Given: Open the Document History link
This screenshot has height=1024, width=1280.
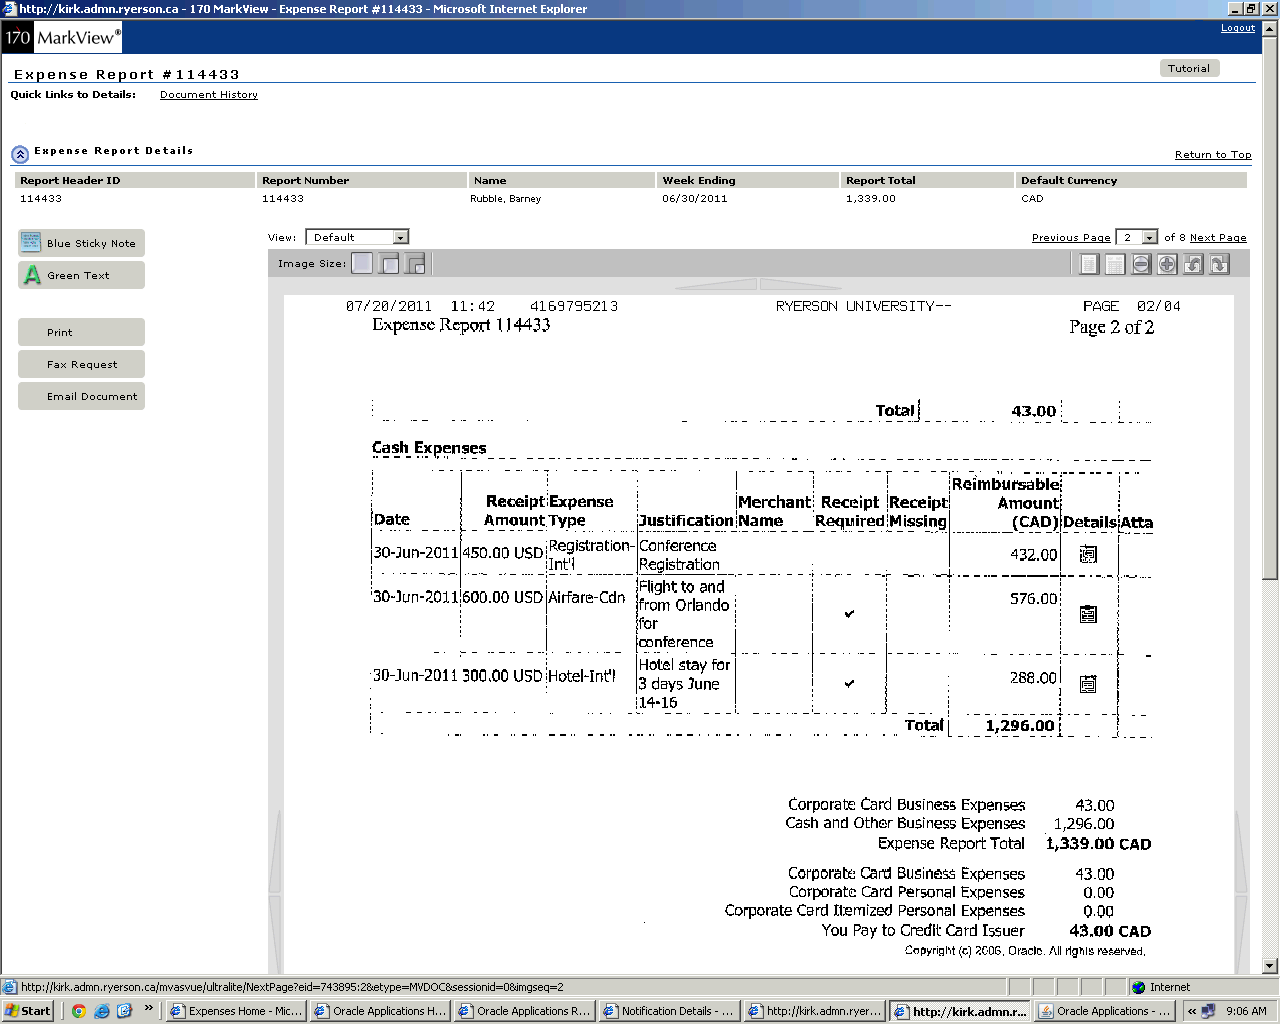Looking at the screenshot, I should pyautogui.click(x=208, y=95).
